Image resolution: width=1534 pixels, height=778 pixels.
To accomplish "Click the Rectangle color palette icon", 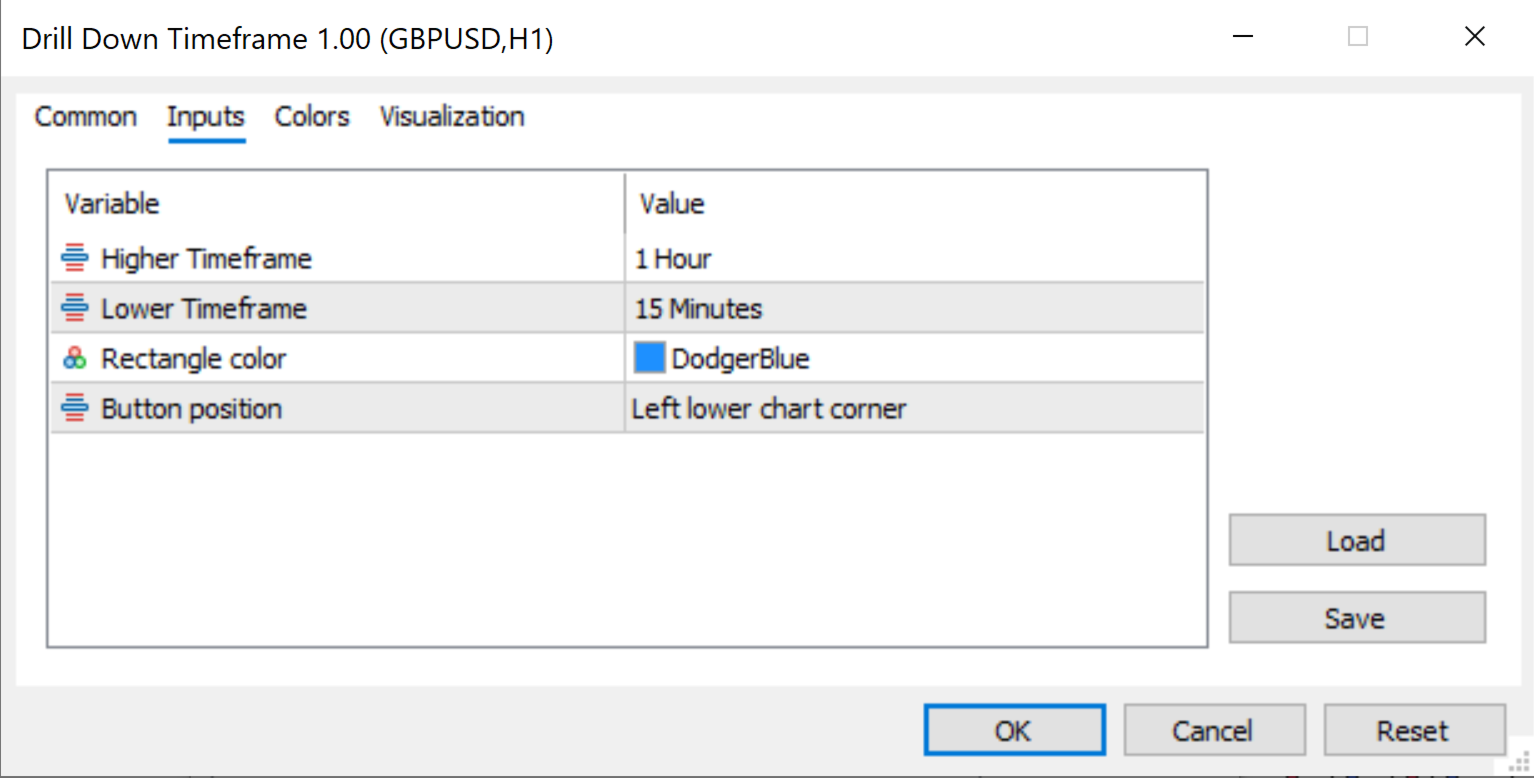I will [75, 358].
